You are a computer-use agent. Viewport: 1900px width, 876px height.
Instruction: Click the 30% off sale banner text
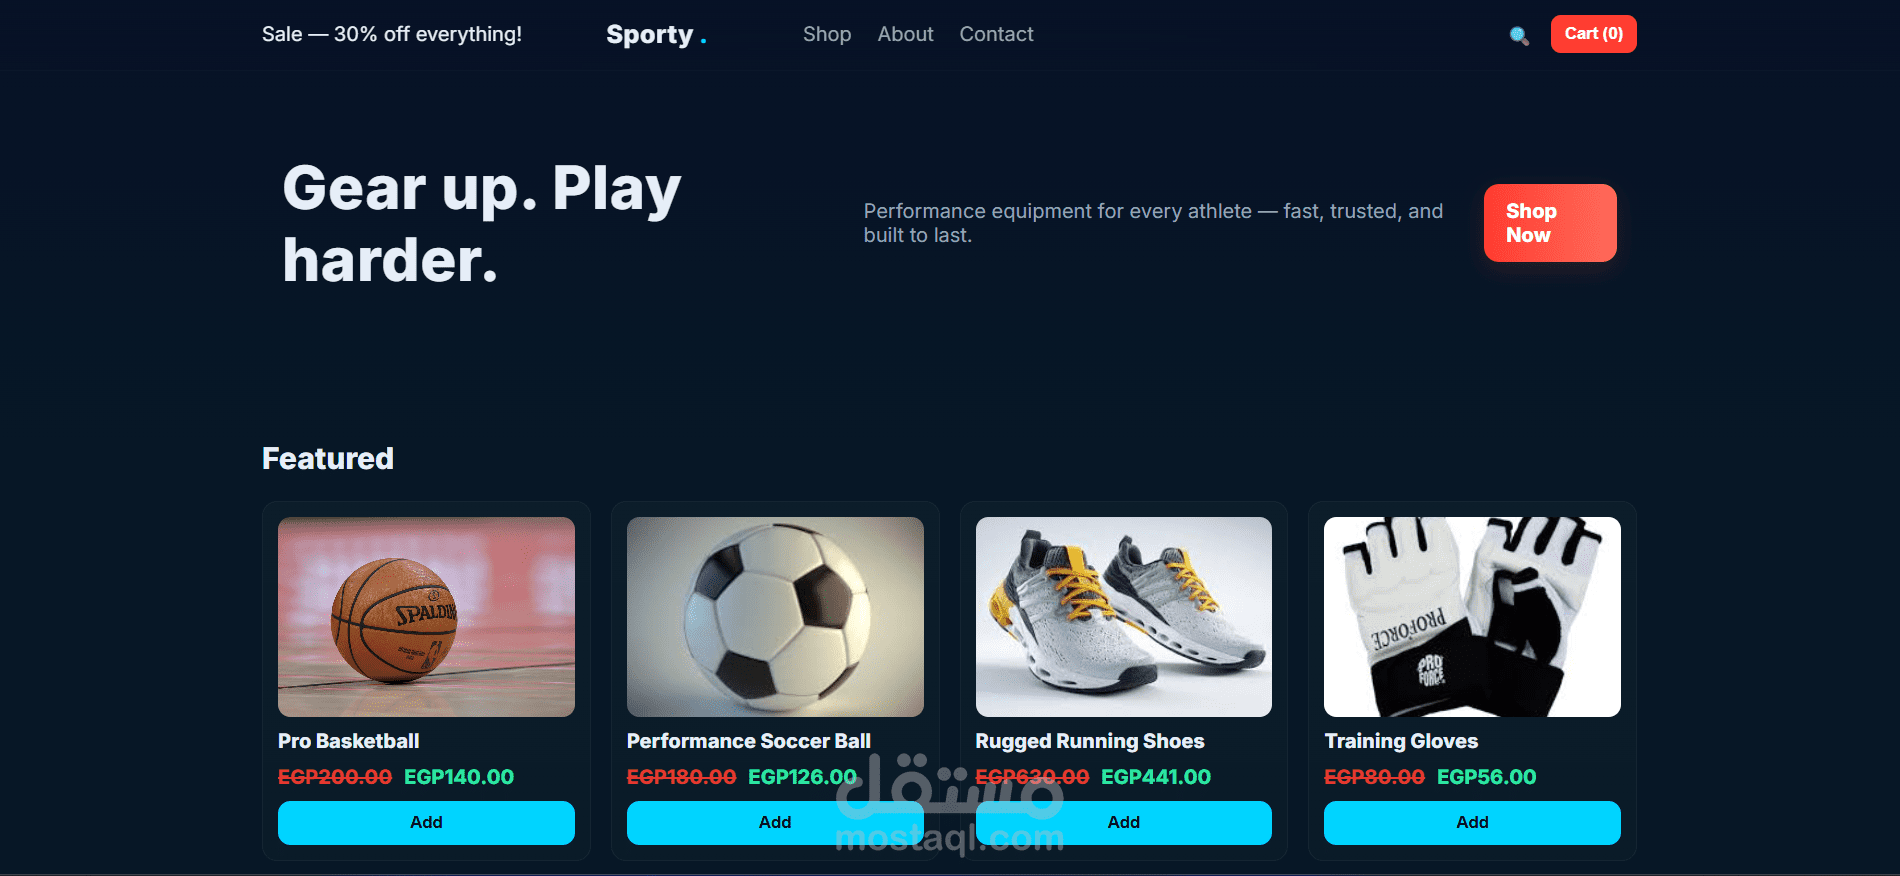point(392,34)
